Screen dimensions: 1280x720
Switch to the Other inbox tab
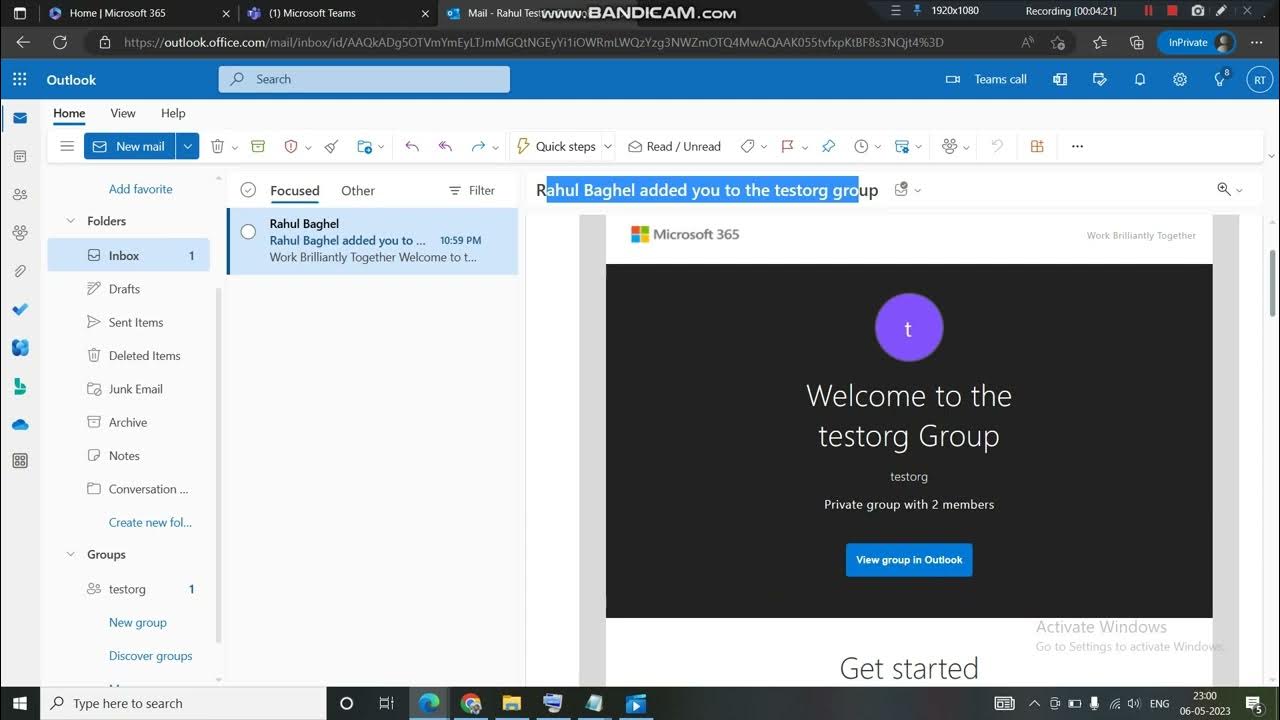pos(358,190)
